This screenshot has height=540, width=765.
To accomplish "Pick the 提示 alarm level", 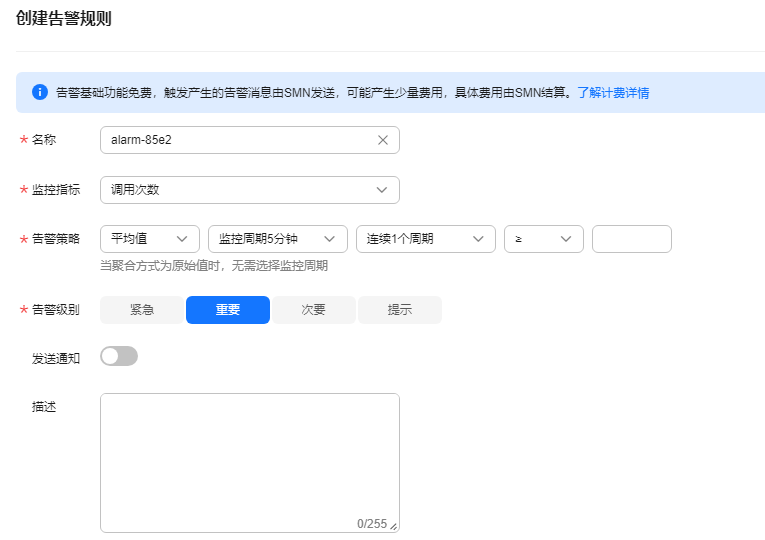I will tap(400, 310).
